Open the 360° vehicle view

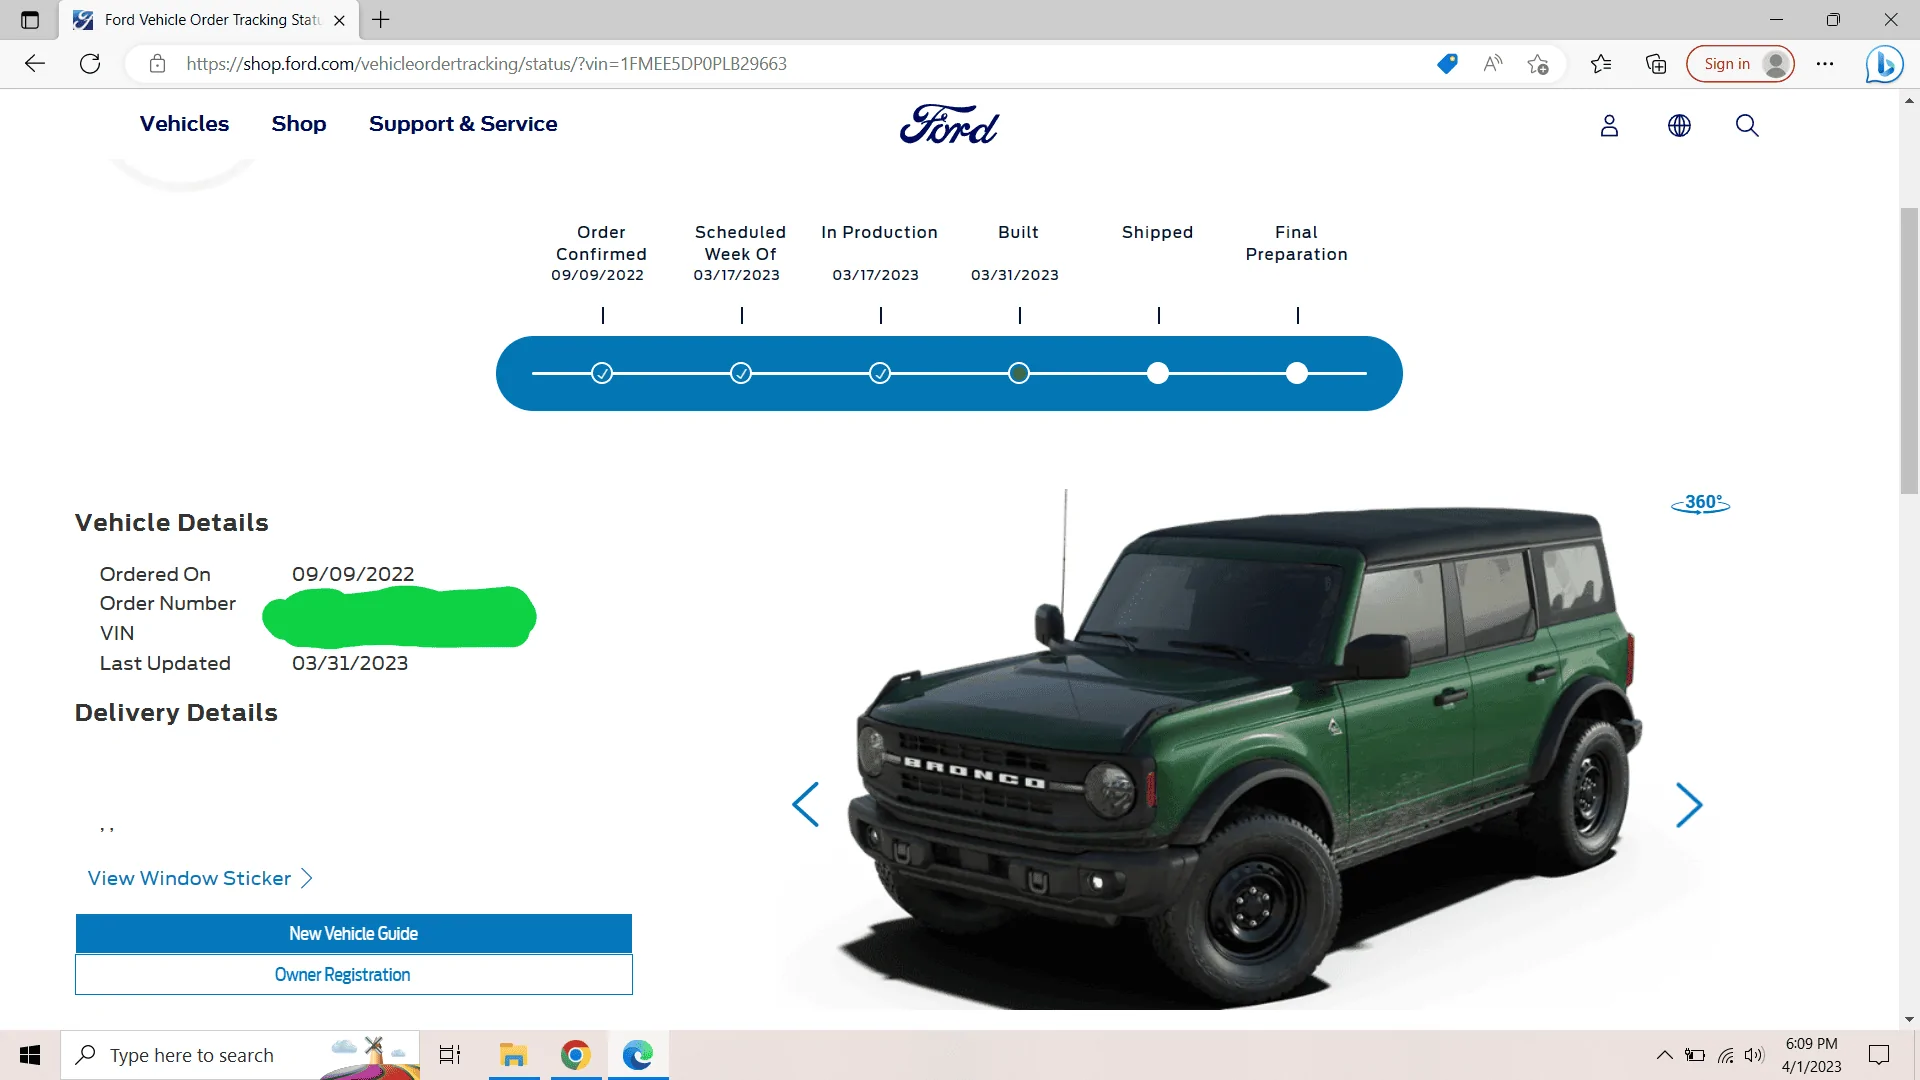(x=1701, y=503)
